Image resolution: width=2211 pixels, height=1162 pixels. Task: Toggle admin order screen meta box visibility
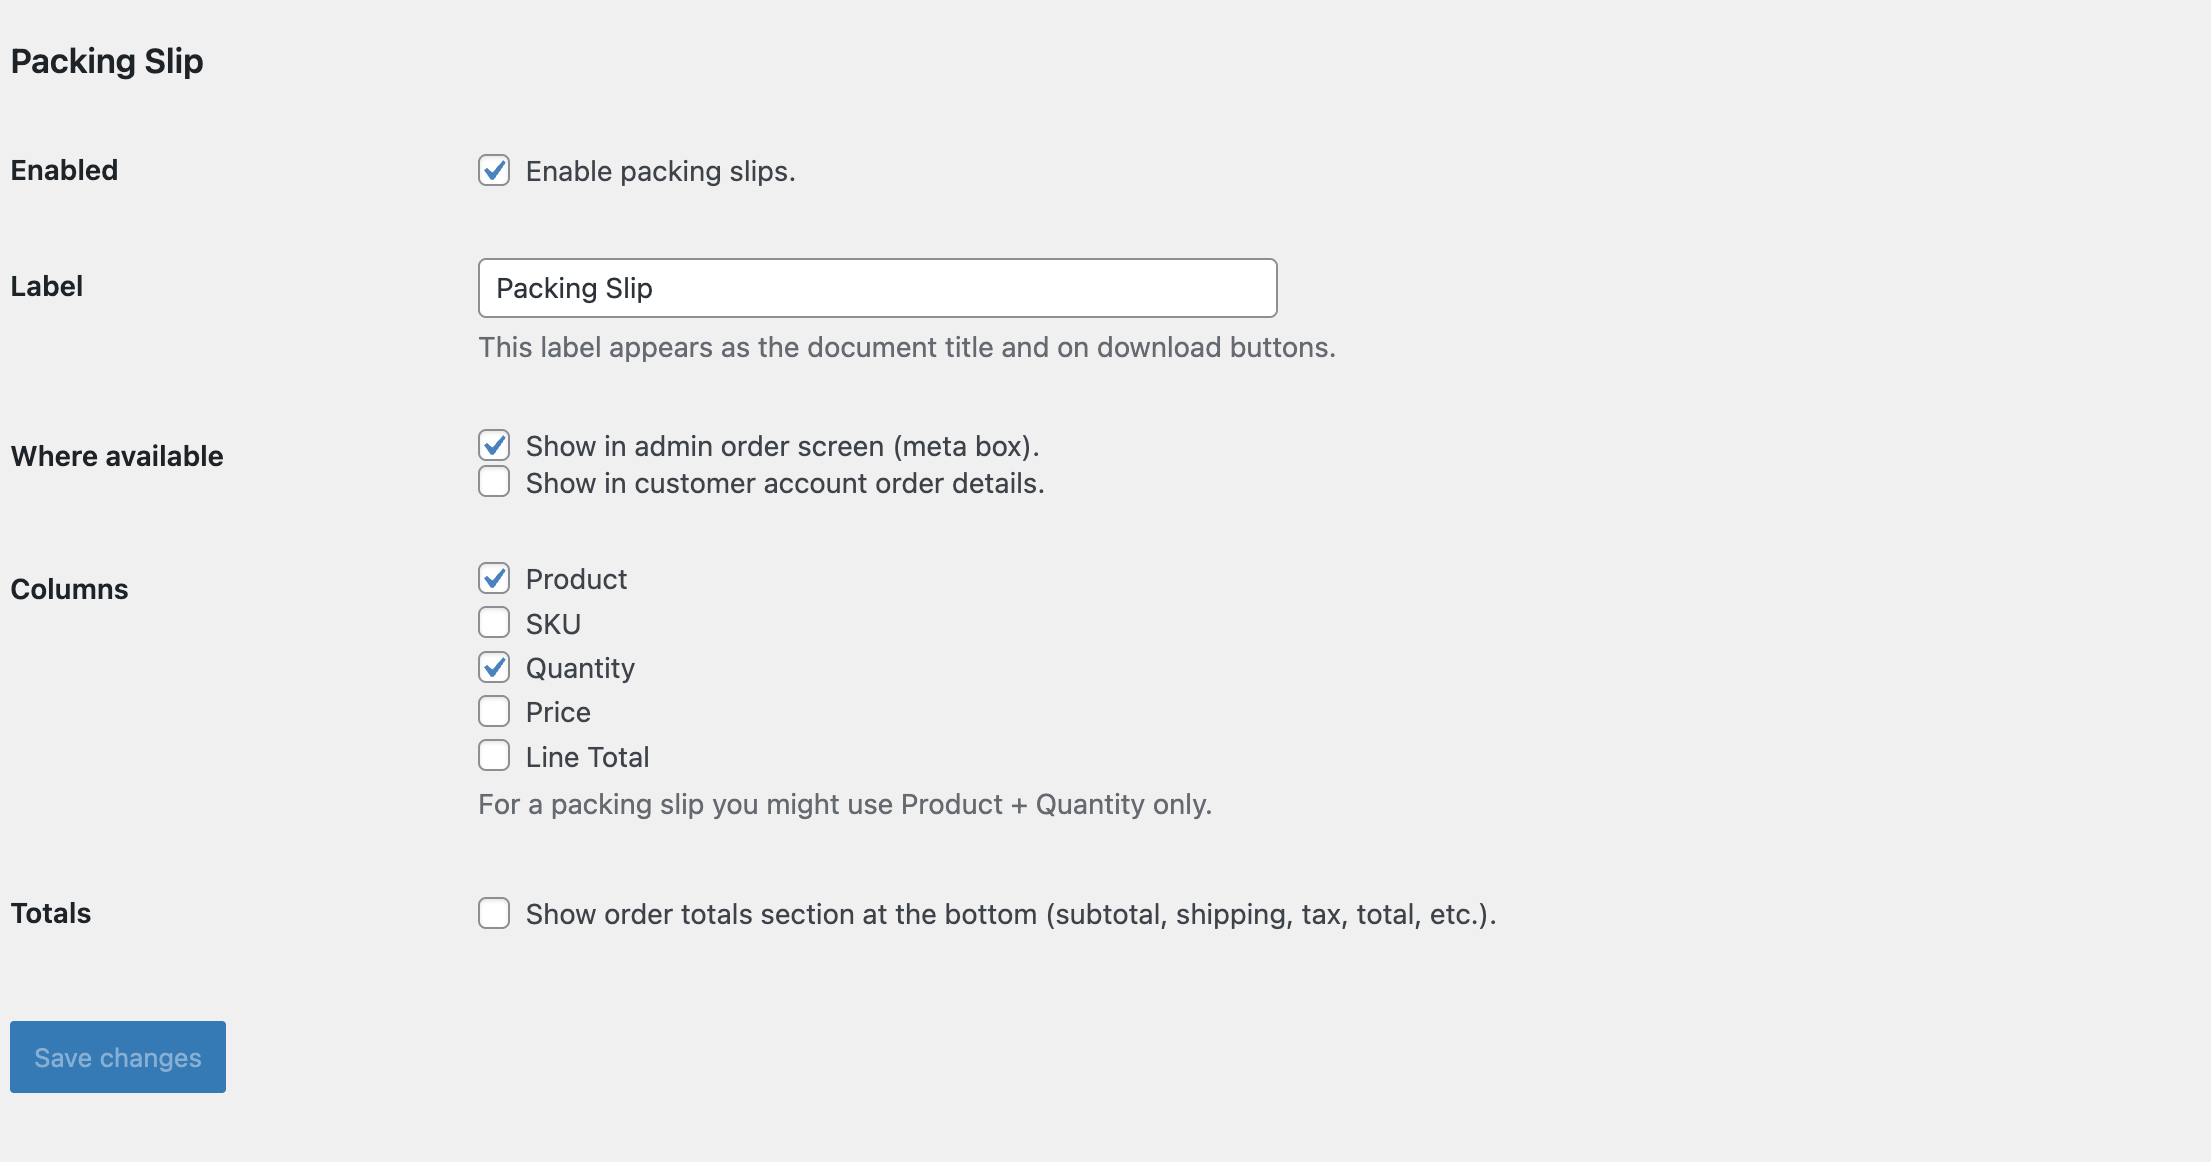coord(494,446)
